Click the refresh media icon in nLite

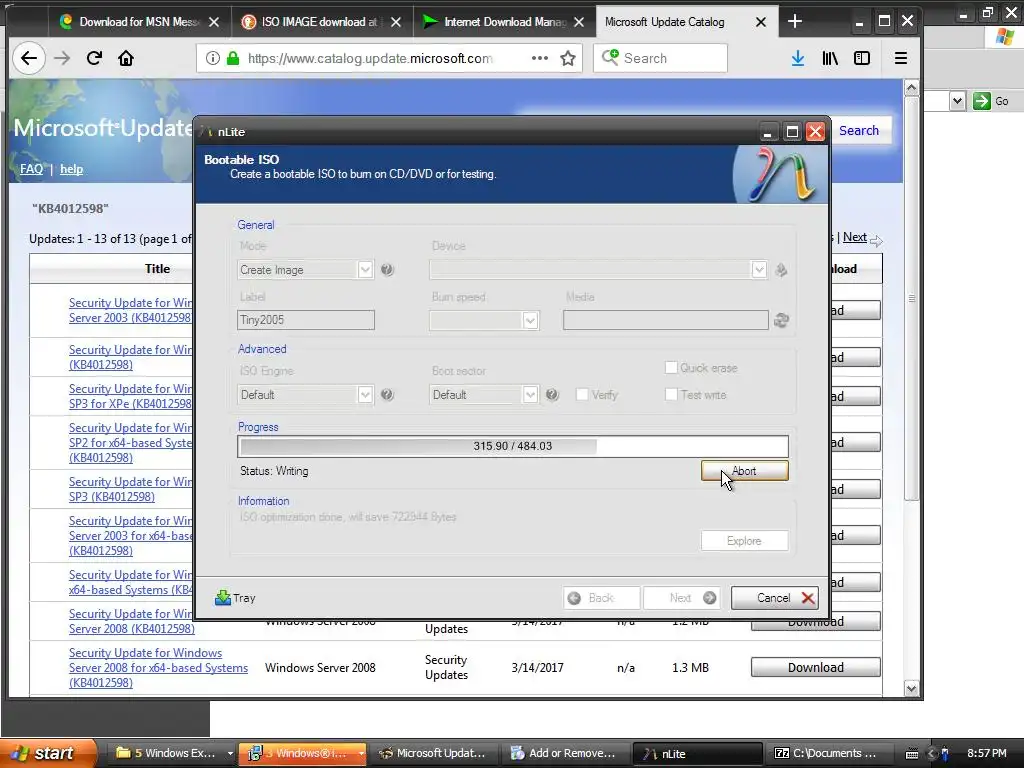[781, 320]
